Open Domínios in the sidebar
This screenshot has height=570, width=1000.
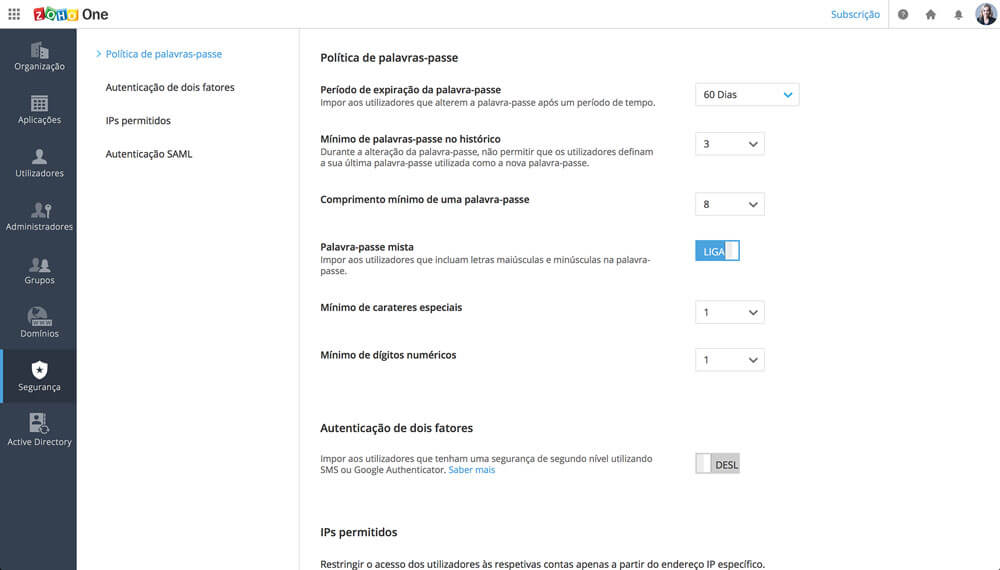tap(39, 323)
